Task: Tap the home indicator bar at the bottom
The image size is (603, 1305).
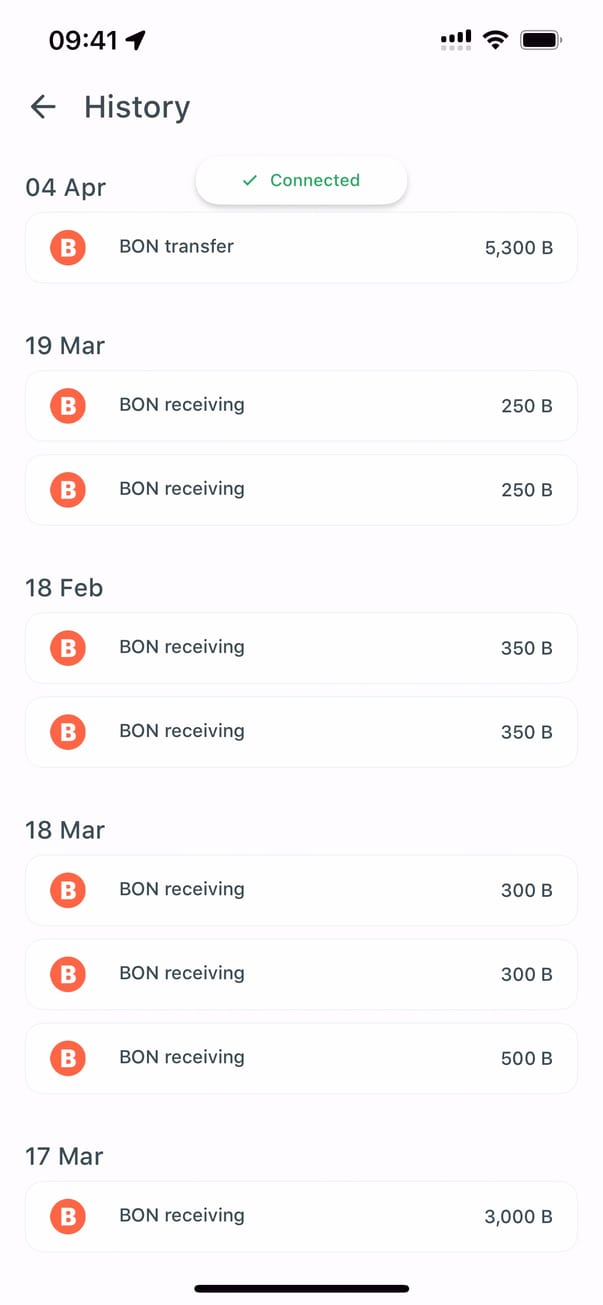Action: tap(301, 1288)
